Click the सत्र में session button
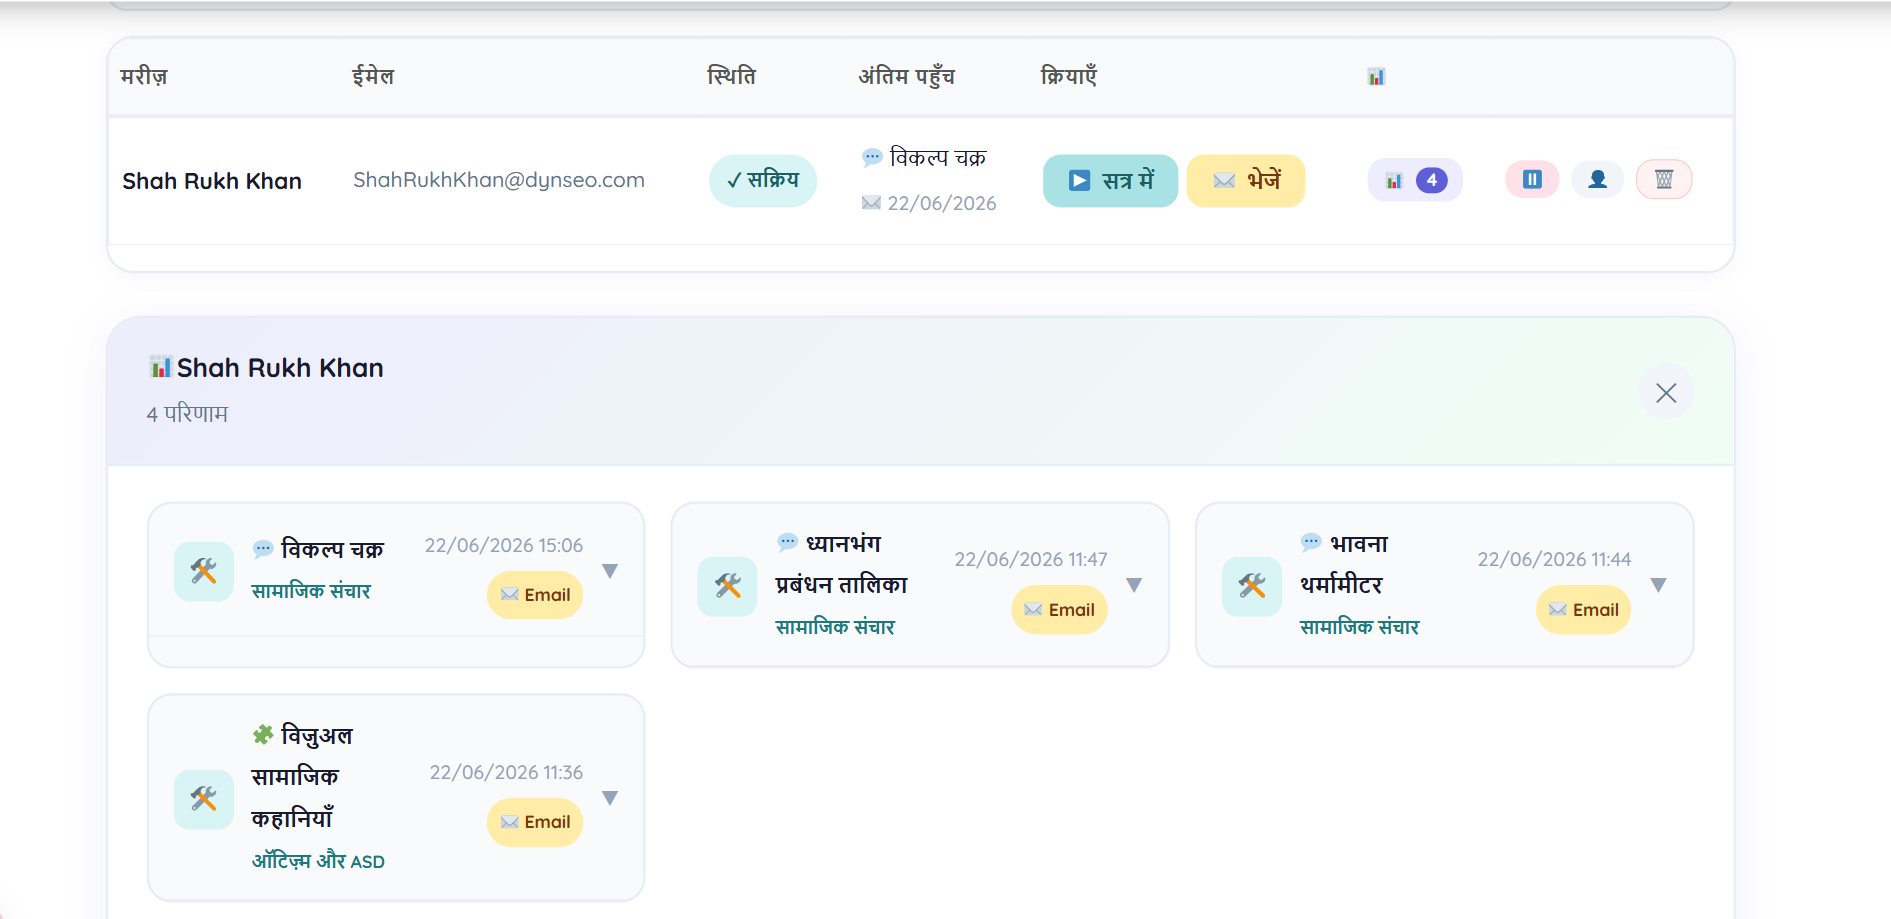Viewport: 1891px width, 919px height. 1110,181
